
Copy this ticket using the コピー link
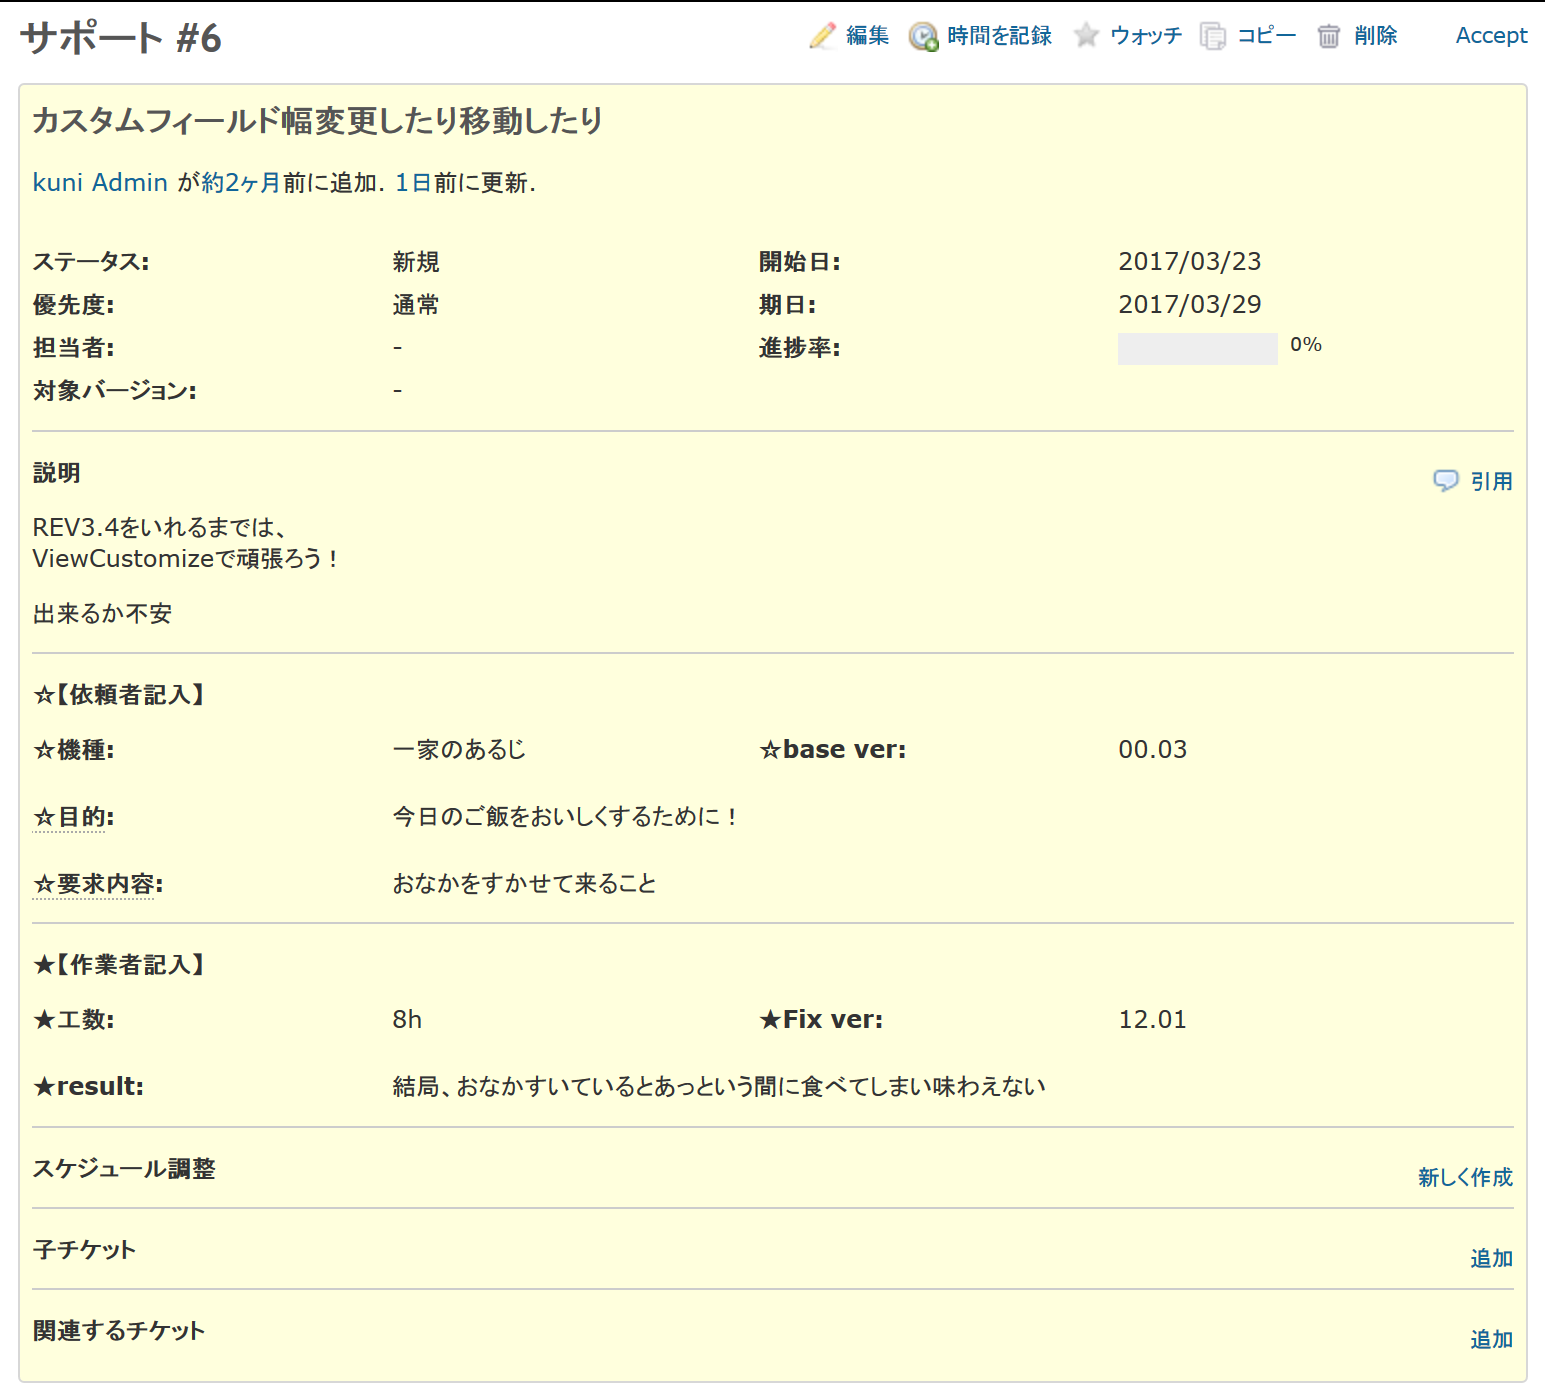tap(1266, 35)
